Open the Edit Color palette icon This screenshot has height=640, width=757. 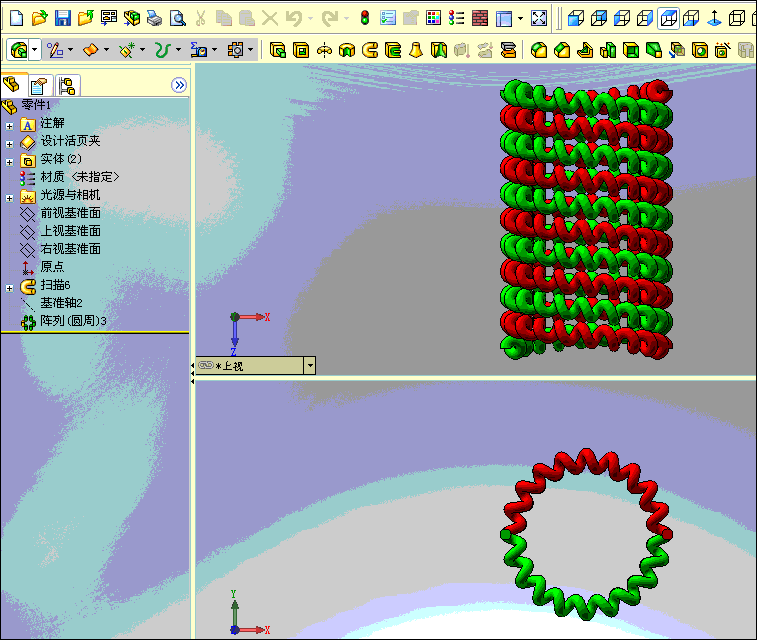(434, 18)
